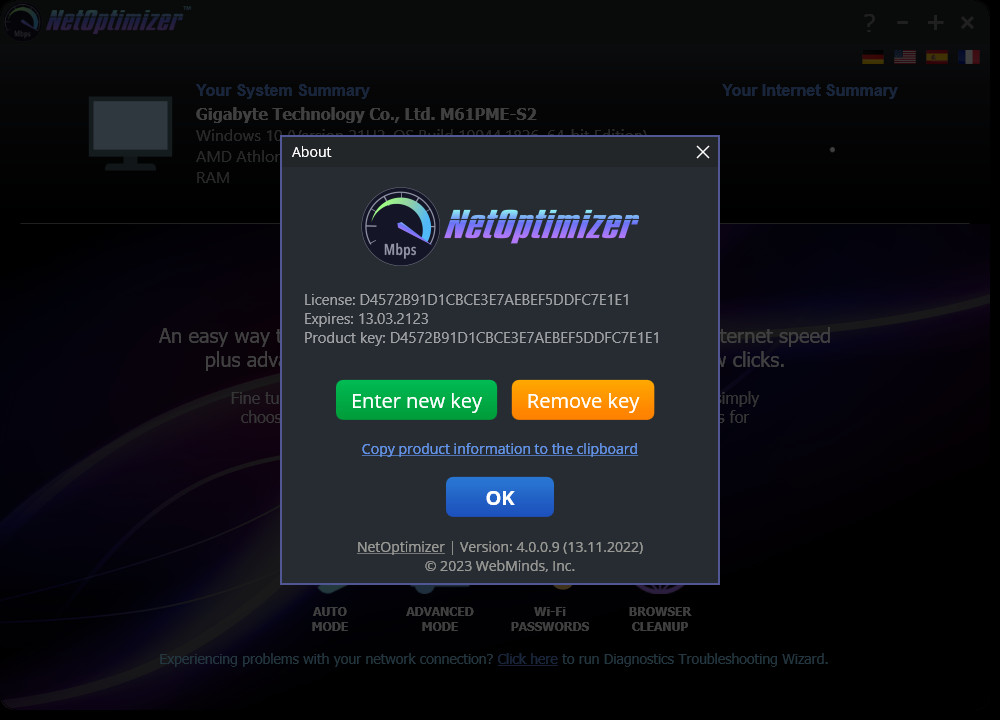The width and height of the screenshot is (1000, 720).
Task: Click the About dialog title text
Action: [311, 152]
